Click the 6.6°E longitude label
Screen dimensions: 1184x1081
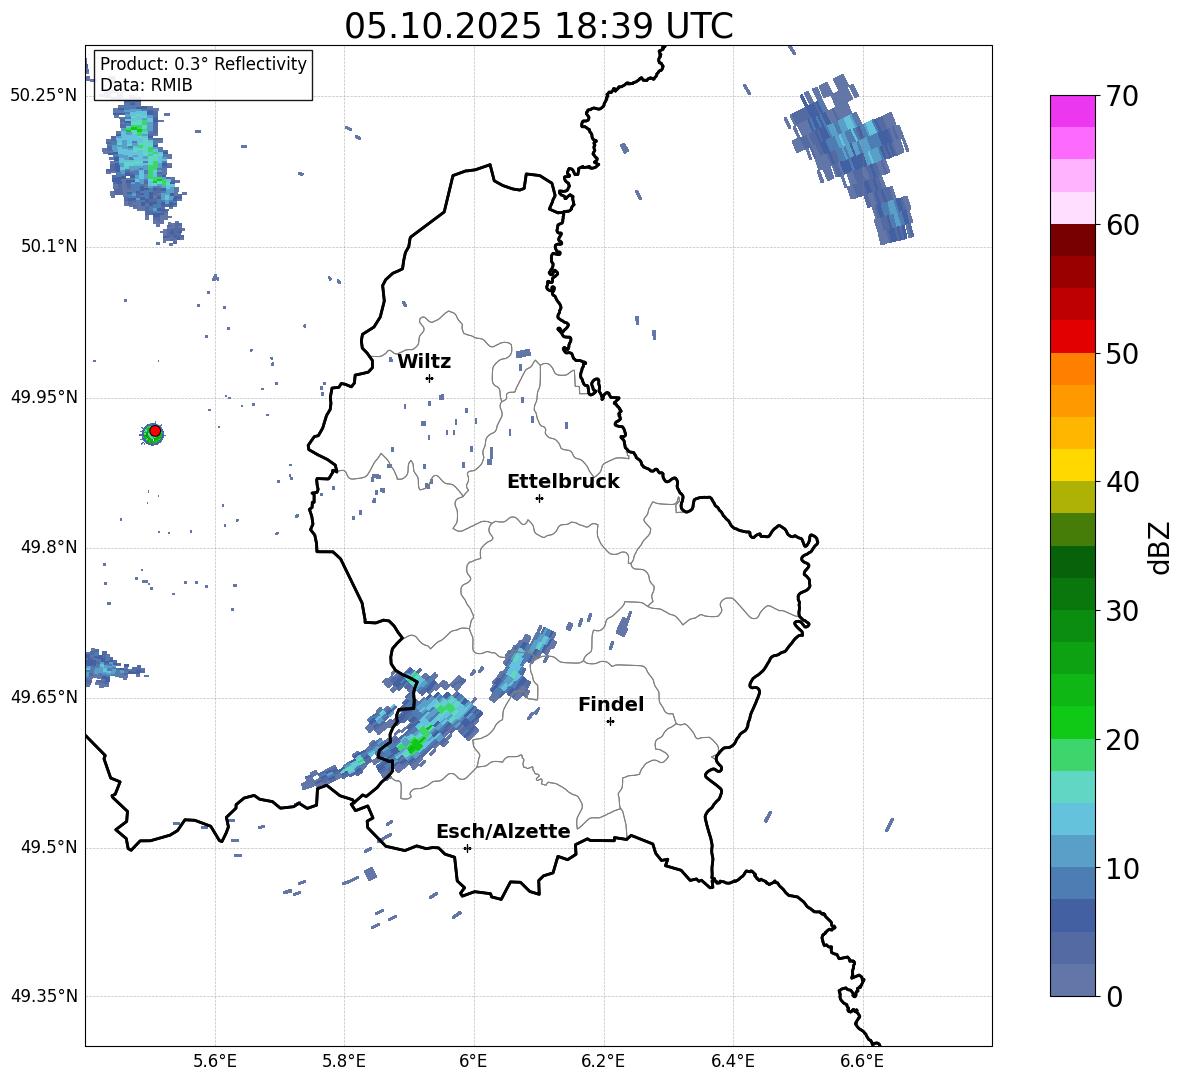pyautogui.click(x=862, y=1061)
